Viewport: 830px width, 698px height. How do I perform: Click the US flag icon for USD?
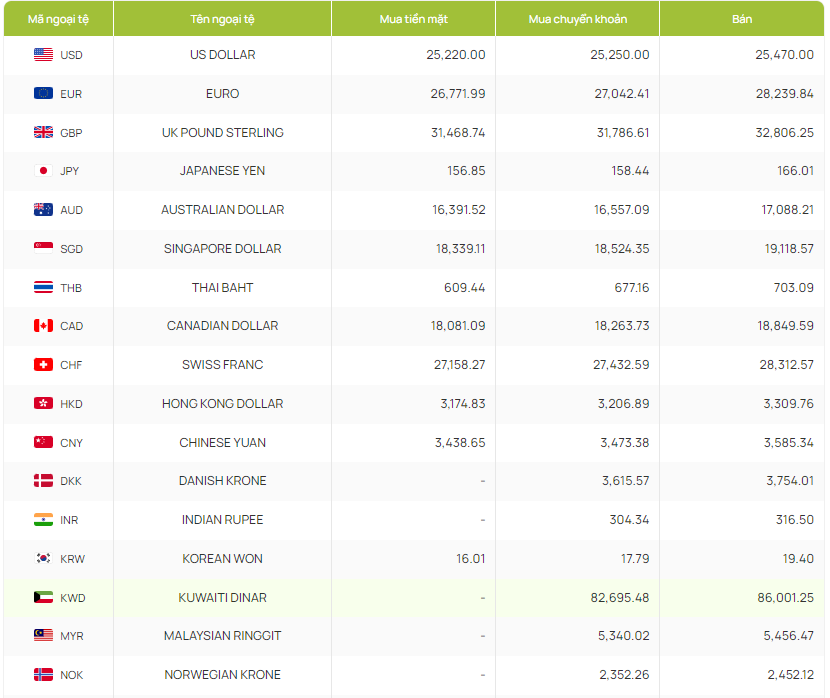point(43,55)
